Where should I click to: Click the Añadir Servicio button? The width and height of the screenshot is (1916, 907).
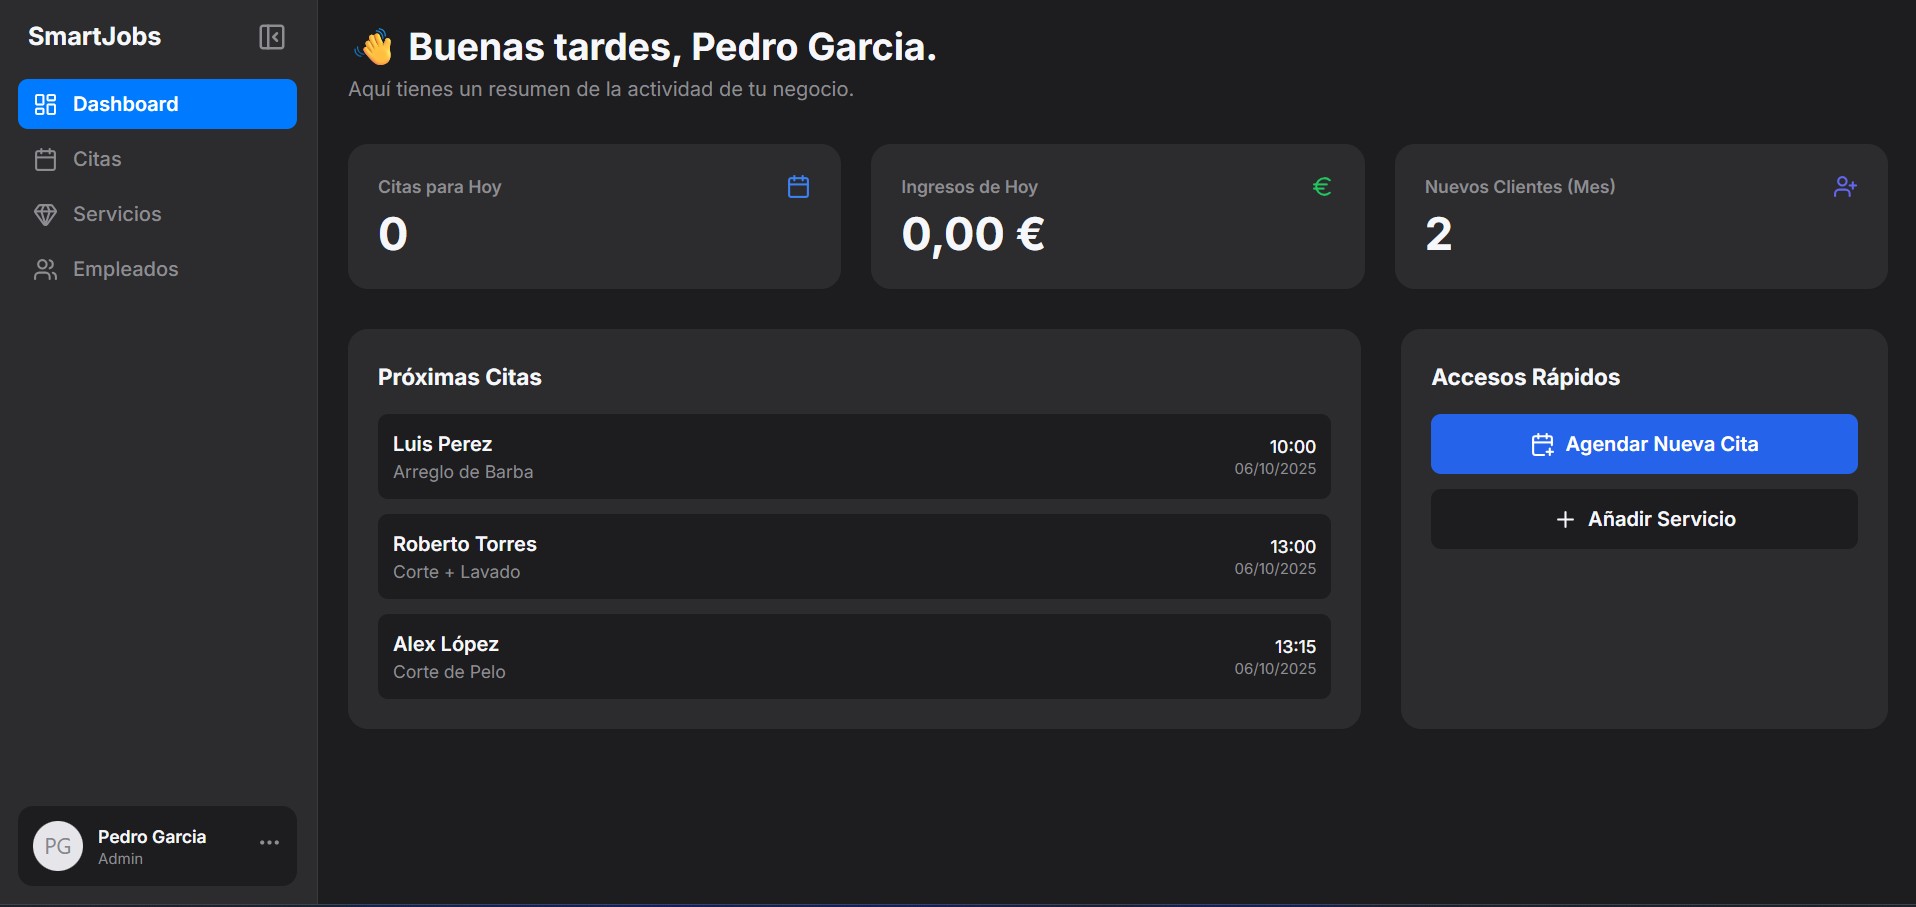tap(1644, 519)
